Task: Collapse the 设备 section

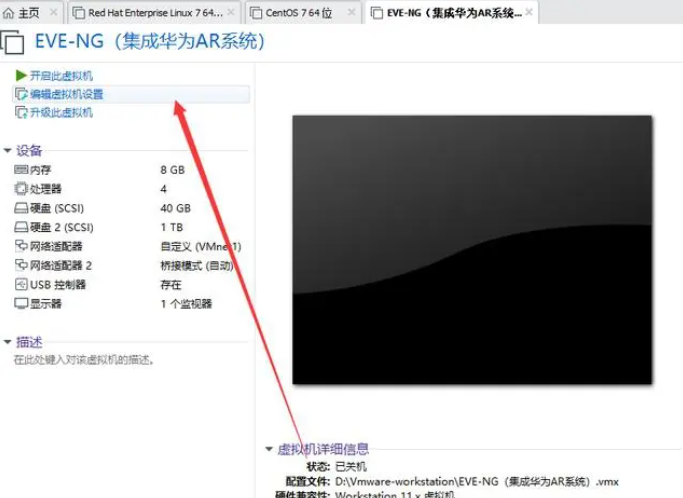Action: coord(7,150)
